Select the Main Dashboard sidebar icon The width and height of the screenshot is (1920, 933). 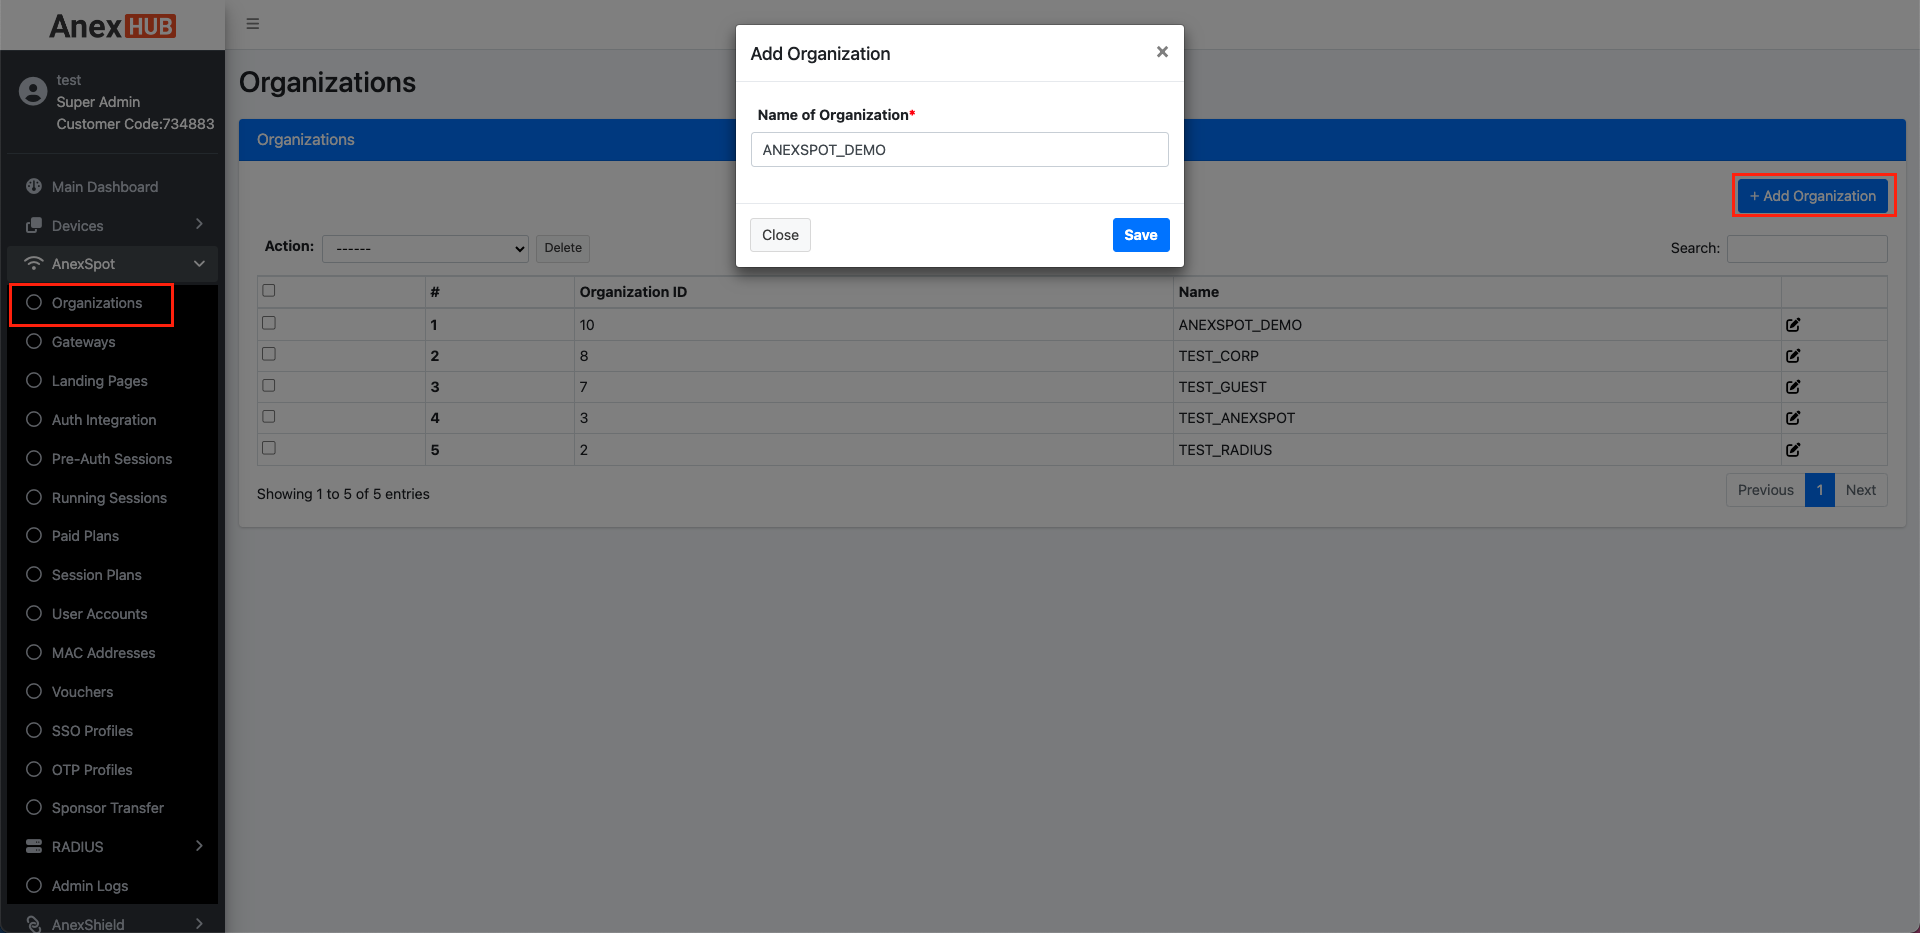(x=33, y=186)
